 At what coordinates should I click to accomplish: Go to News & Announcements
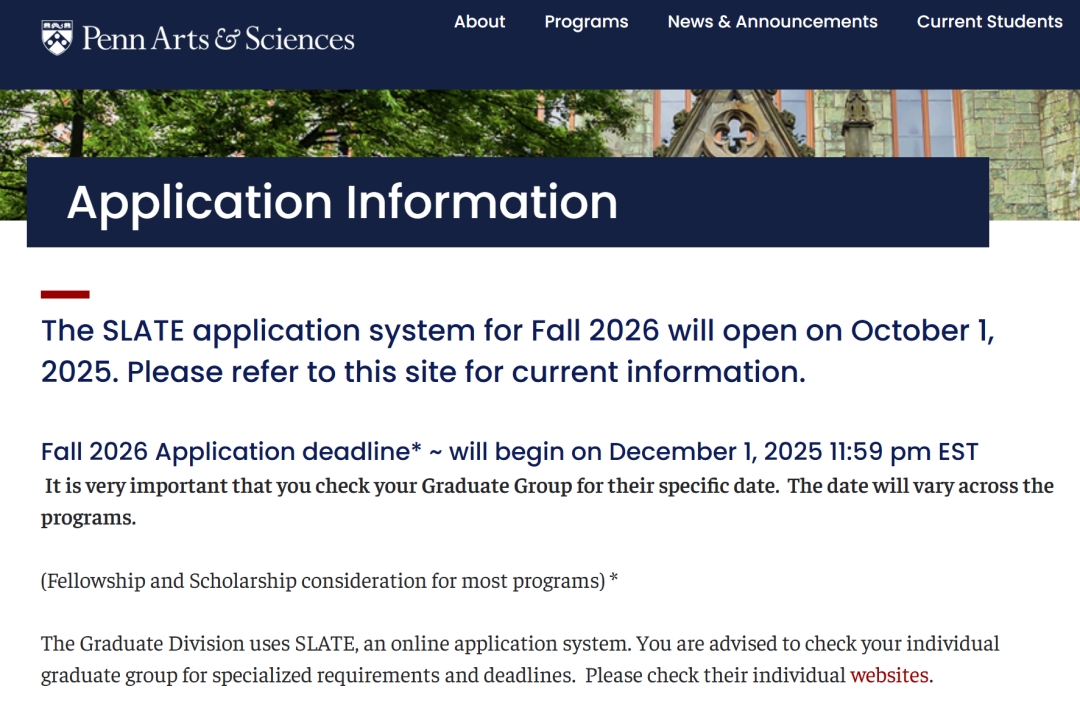[x=772, y=22]
